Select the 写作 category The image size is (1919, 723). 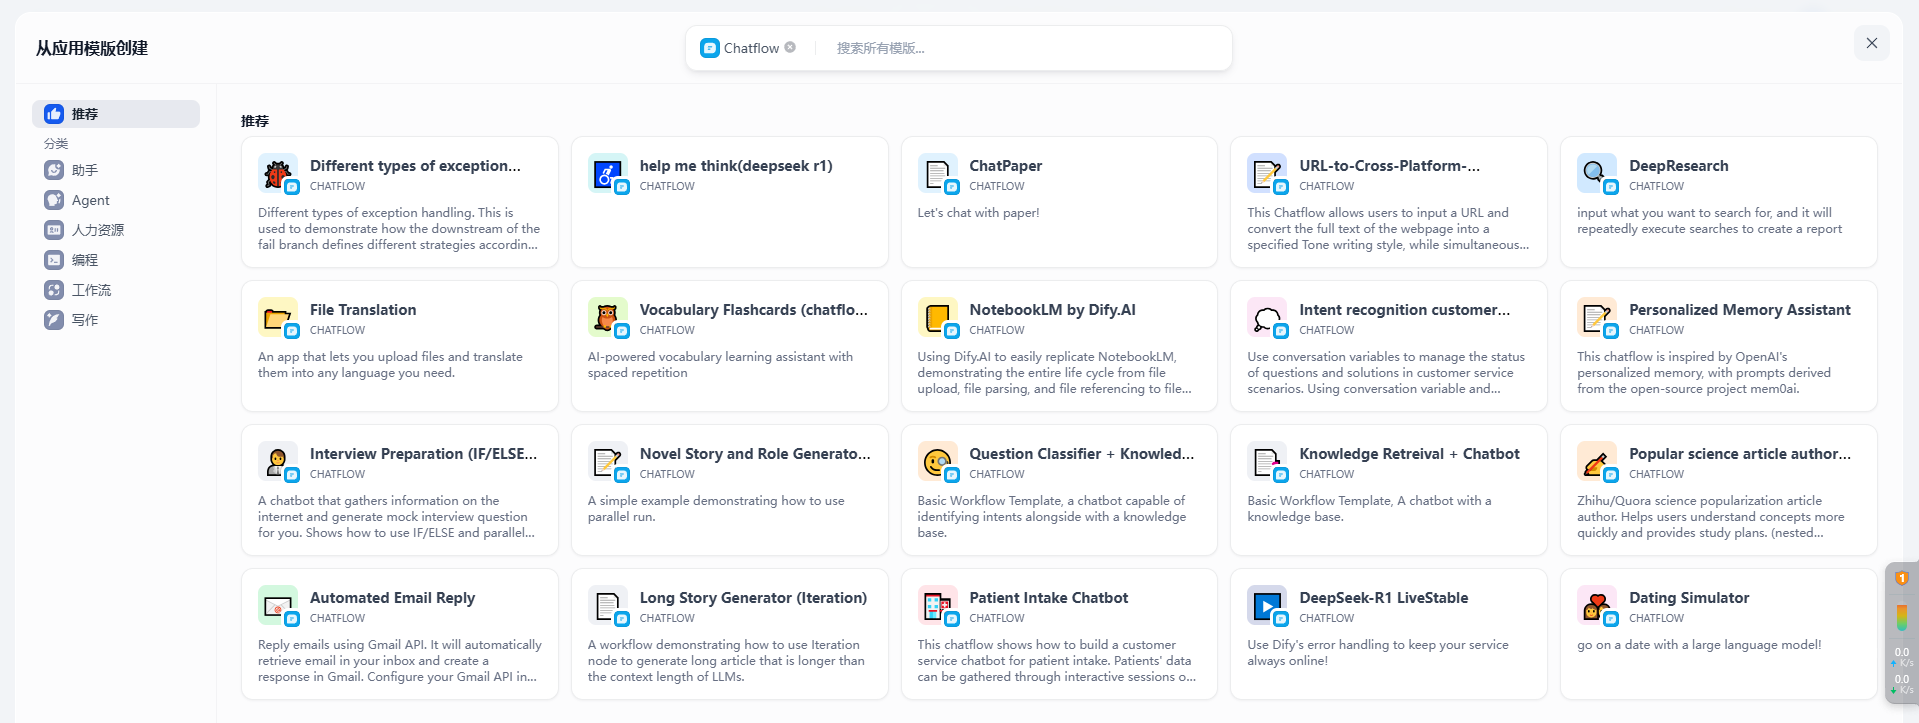(x=116, y=320)
